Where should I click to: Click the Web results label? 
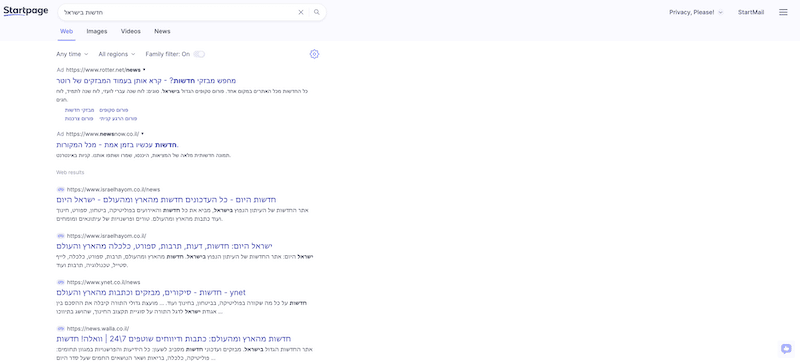pos(70,172)
